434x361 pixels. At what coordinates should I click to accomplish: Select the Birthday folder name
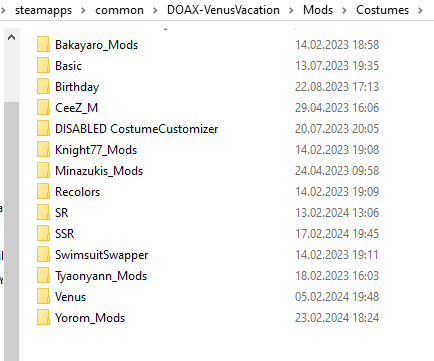(x=77, y=87)
